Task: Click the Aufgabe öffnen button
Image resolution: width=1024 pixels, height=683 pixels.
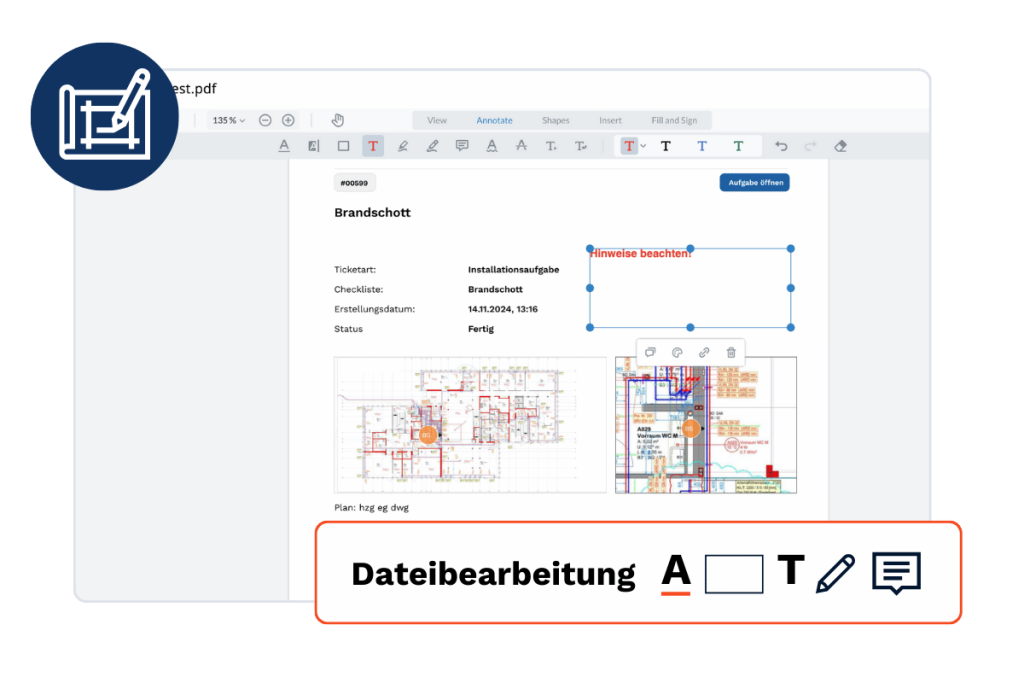Action: click(x=754, y=182)
